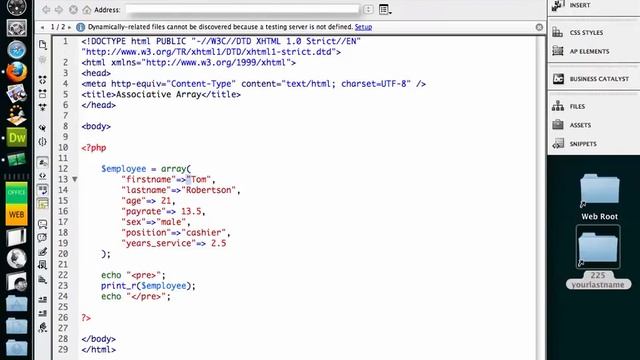
Task: Open the Live View options dropdown
Action: pos(384,9)
